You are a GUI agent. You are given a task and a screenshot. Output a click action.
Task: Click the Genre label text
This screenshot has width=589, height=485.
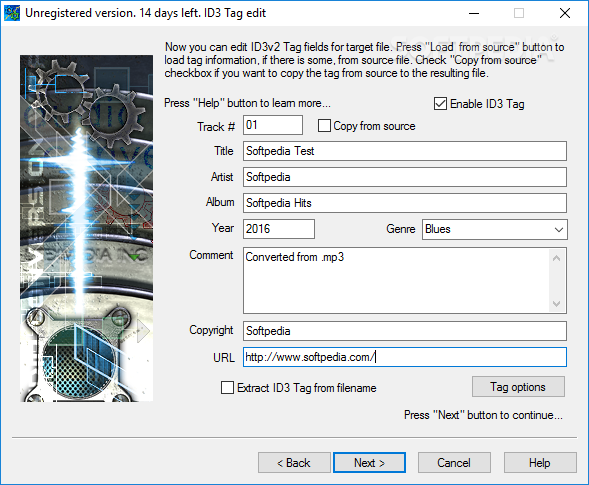click(400, 229)
